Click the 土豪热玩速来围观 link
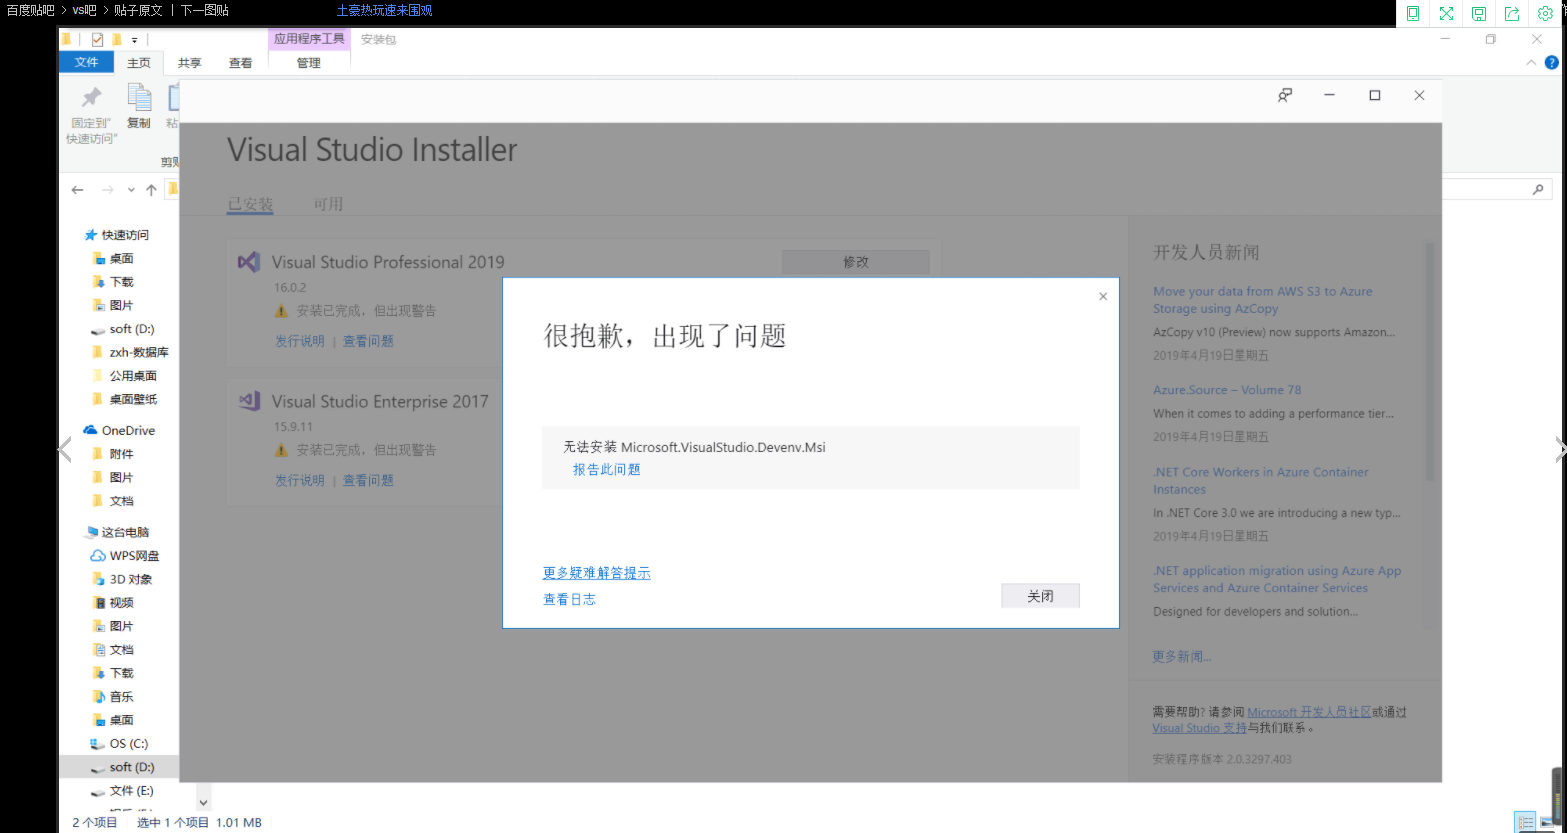Image resolution: width=1567 pixels, height=833 pixels. click(x=384, y=10)
